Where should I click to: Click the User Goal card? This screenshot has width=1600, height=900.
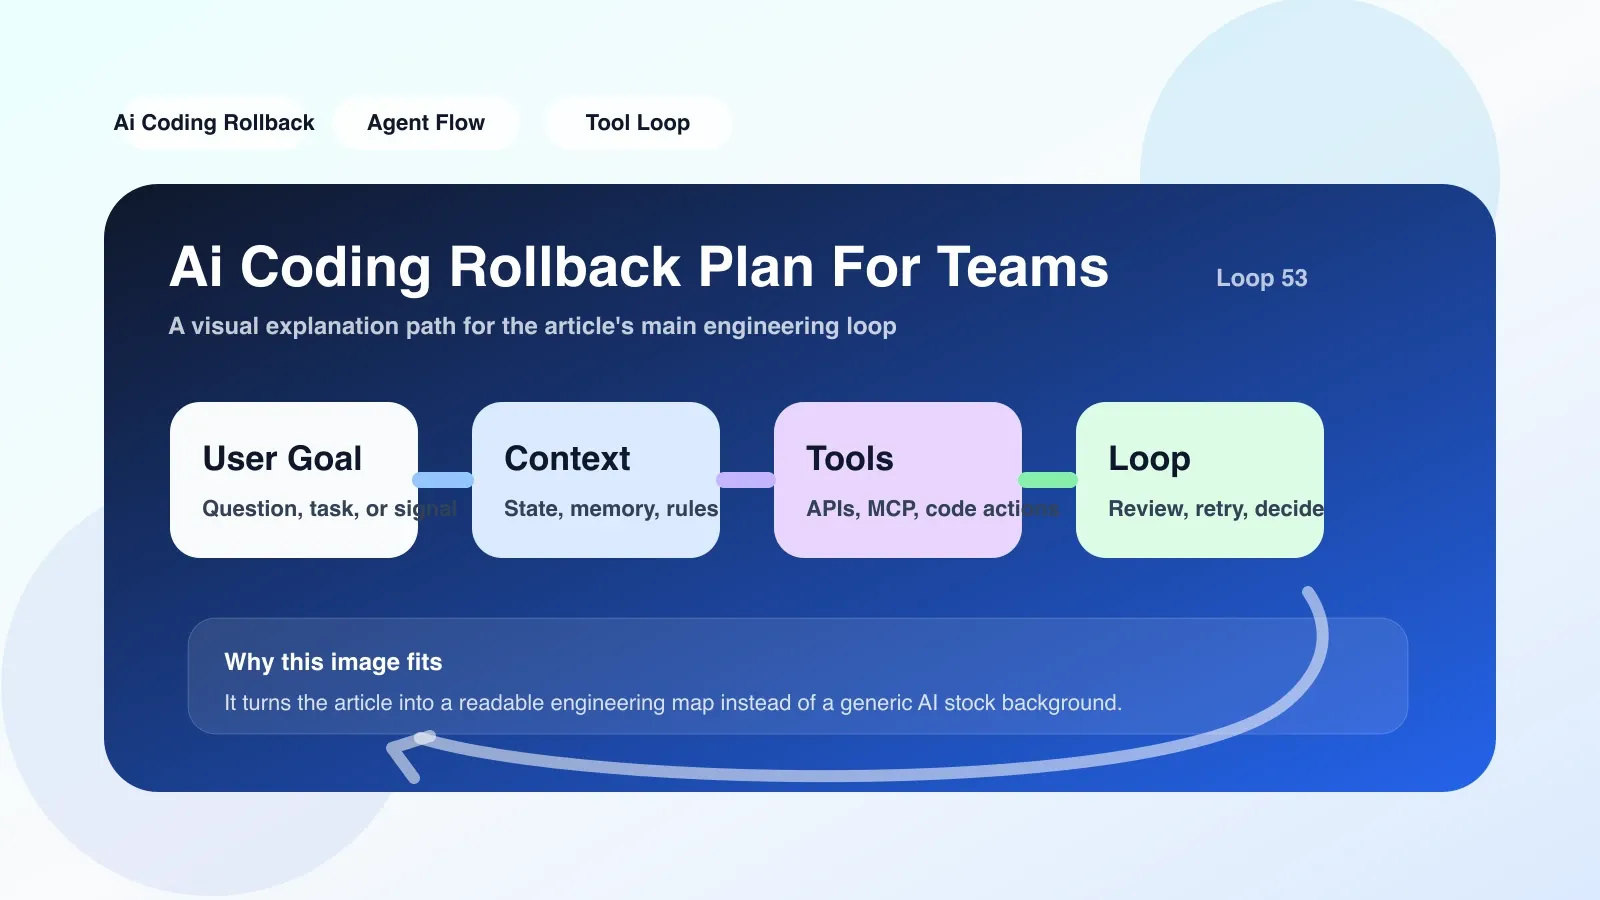point(294,480)
